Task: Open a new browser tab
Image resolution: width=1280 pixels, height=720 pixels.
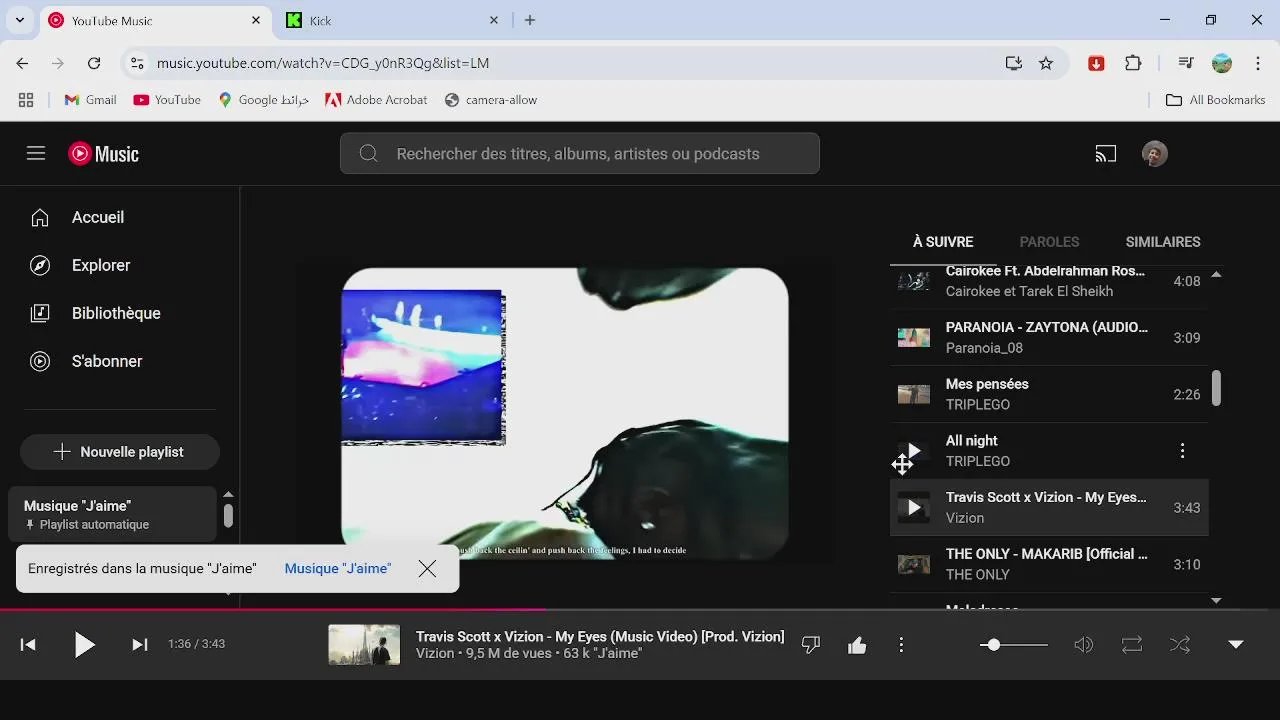Action: [x=530, y=20]
